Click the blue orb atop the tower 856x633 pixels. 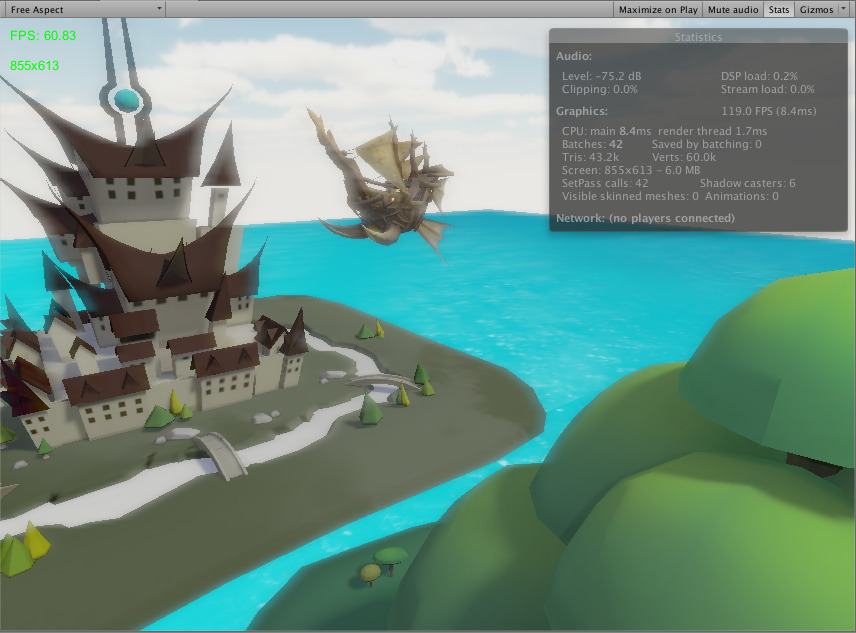coord(127,98)
